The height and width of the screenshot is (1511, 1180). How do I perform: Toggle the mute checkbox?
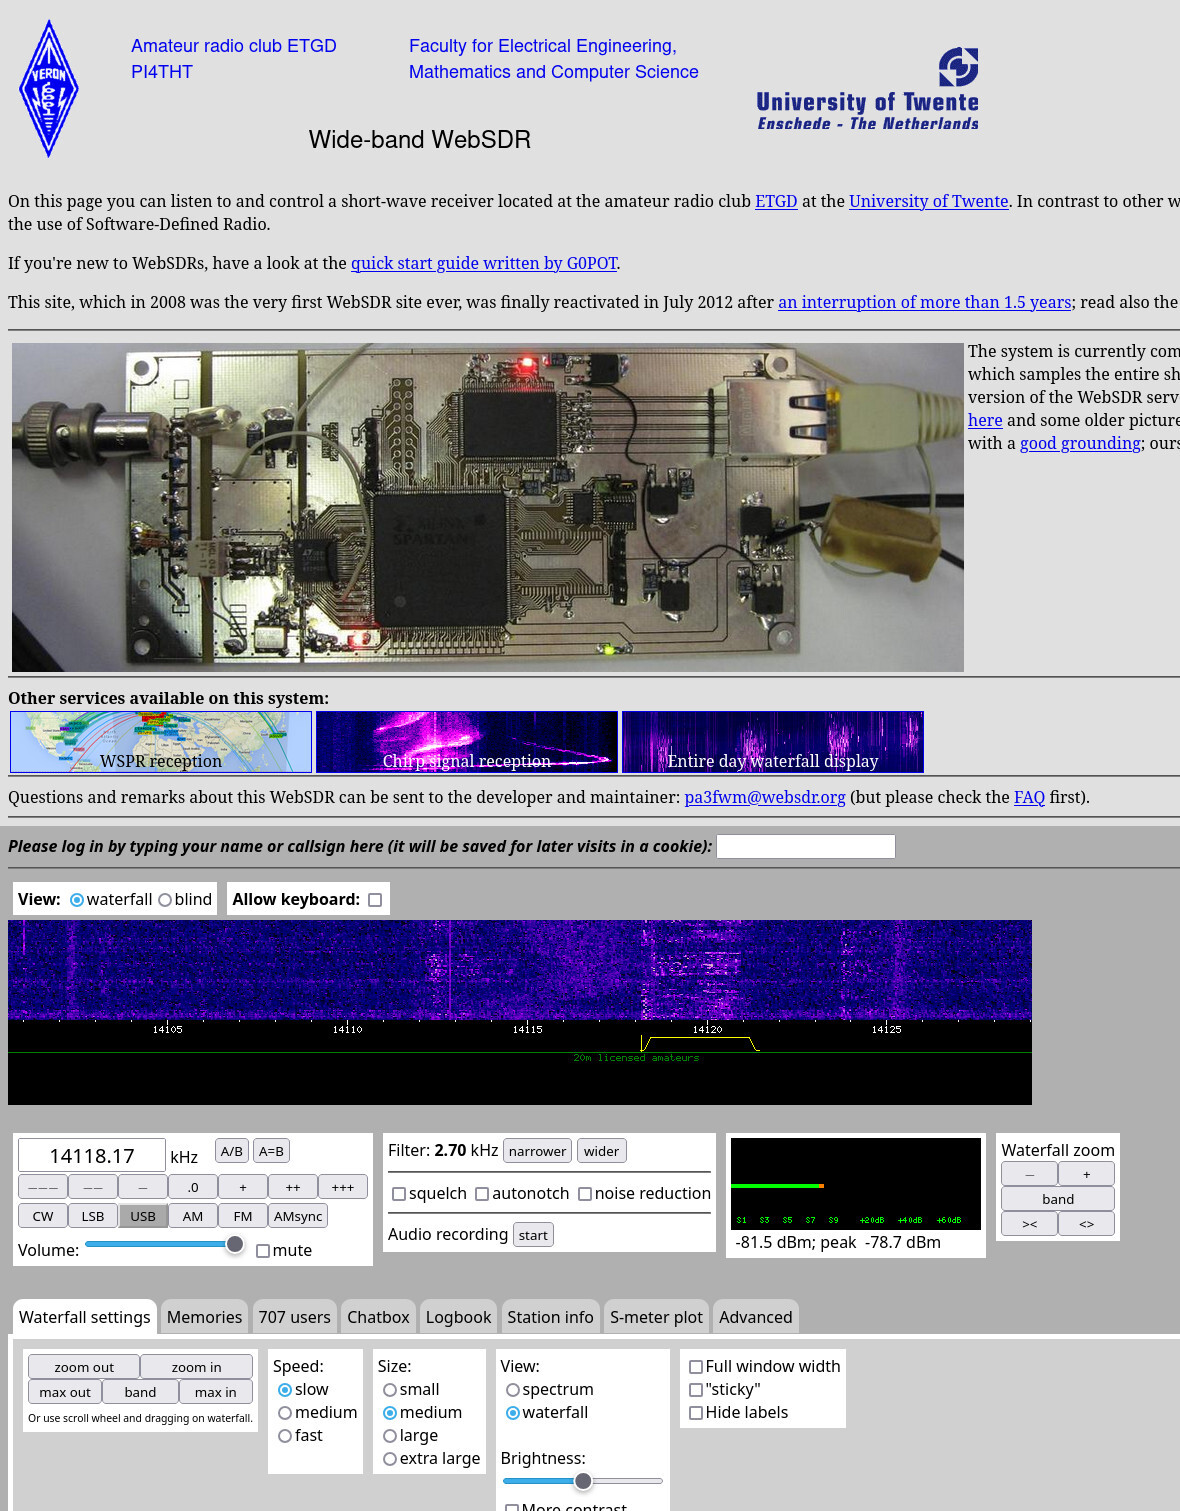(263, 1251)
